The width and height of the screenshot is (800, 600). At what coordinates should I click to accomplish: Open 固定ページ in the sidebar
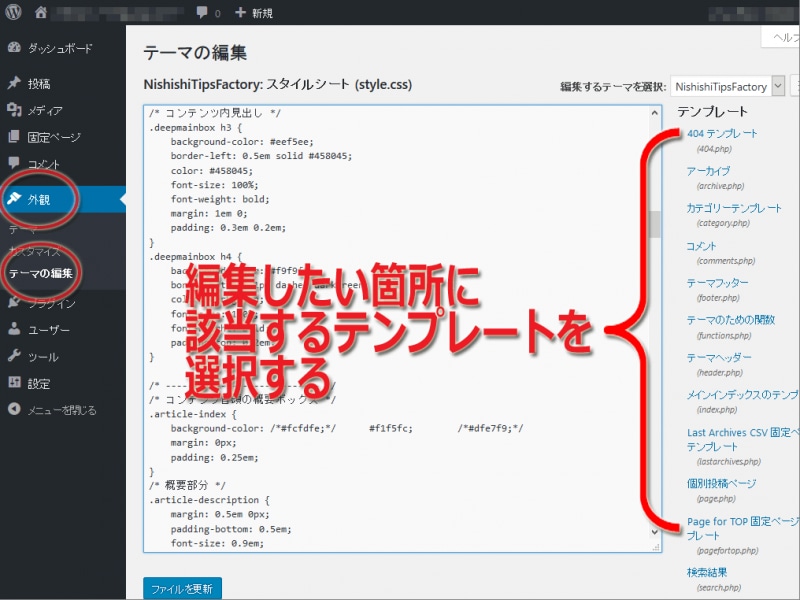click(54, 138)
